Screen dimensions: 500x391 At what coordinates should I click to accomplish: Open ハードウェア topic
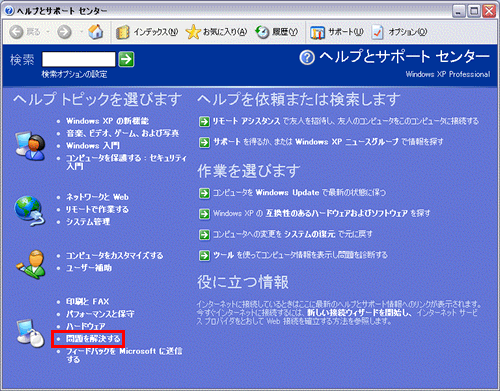[86, 326]
